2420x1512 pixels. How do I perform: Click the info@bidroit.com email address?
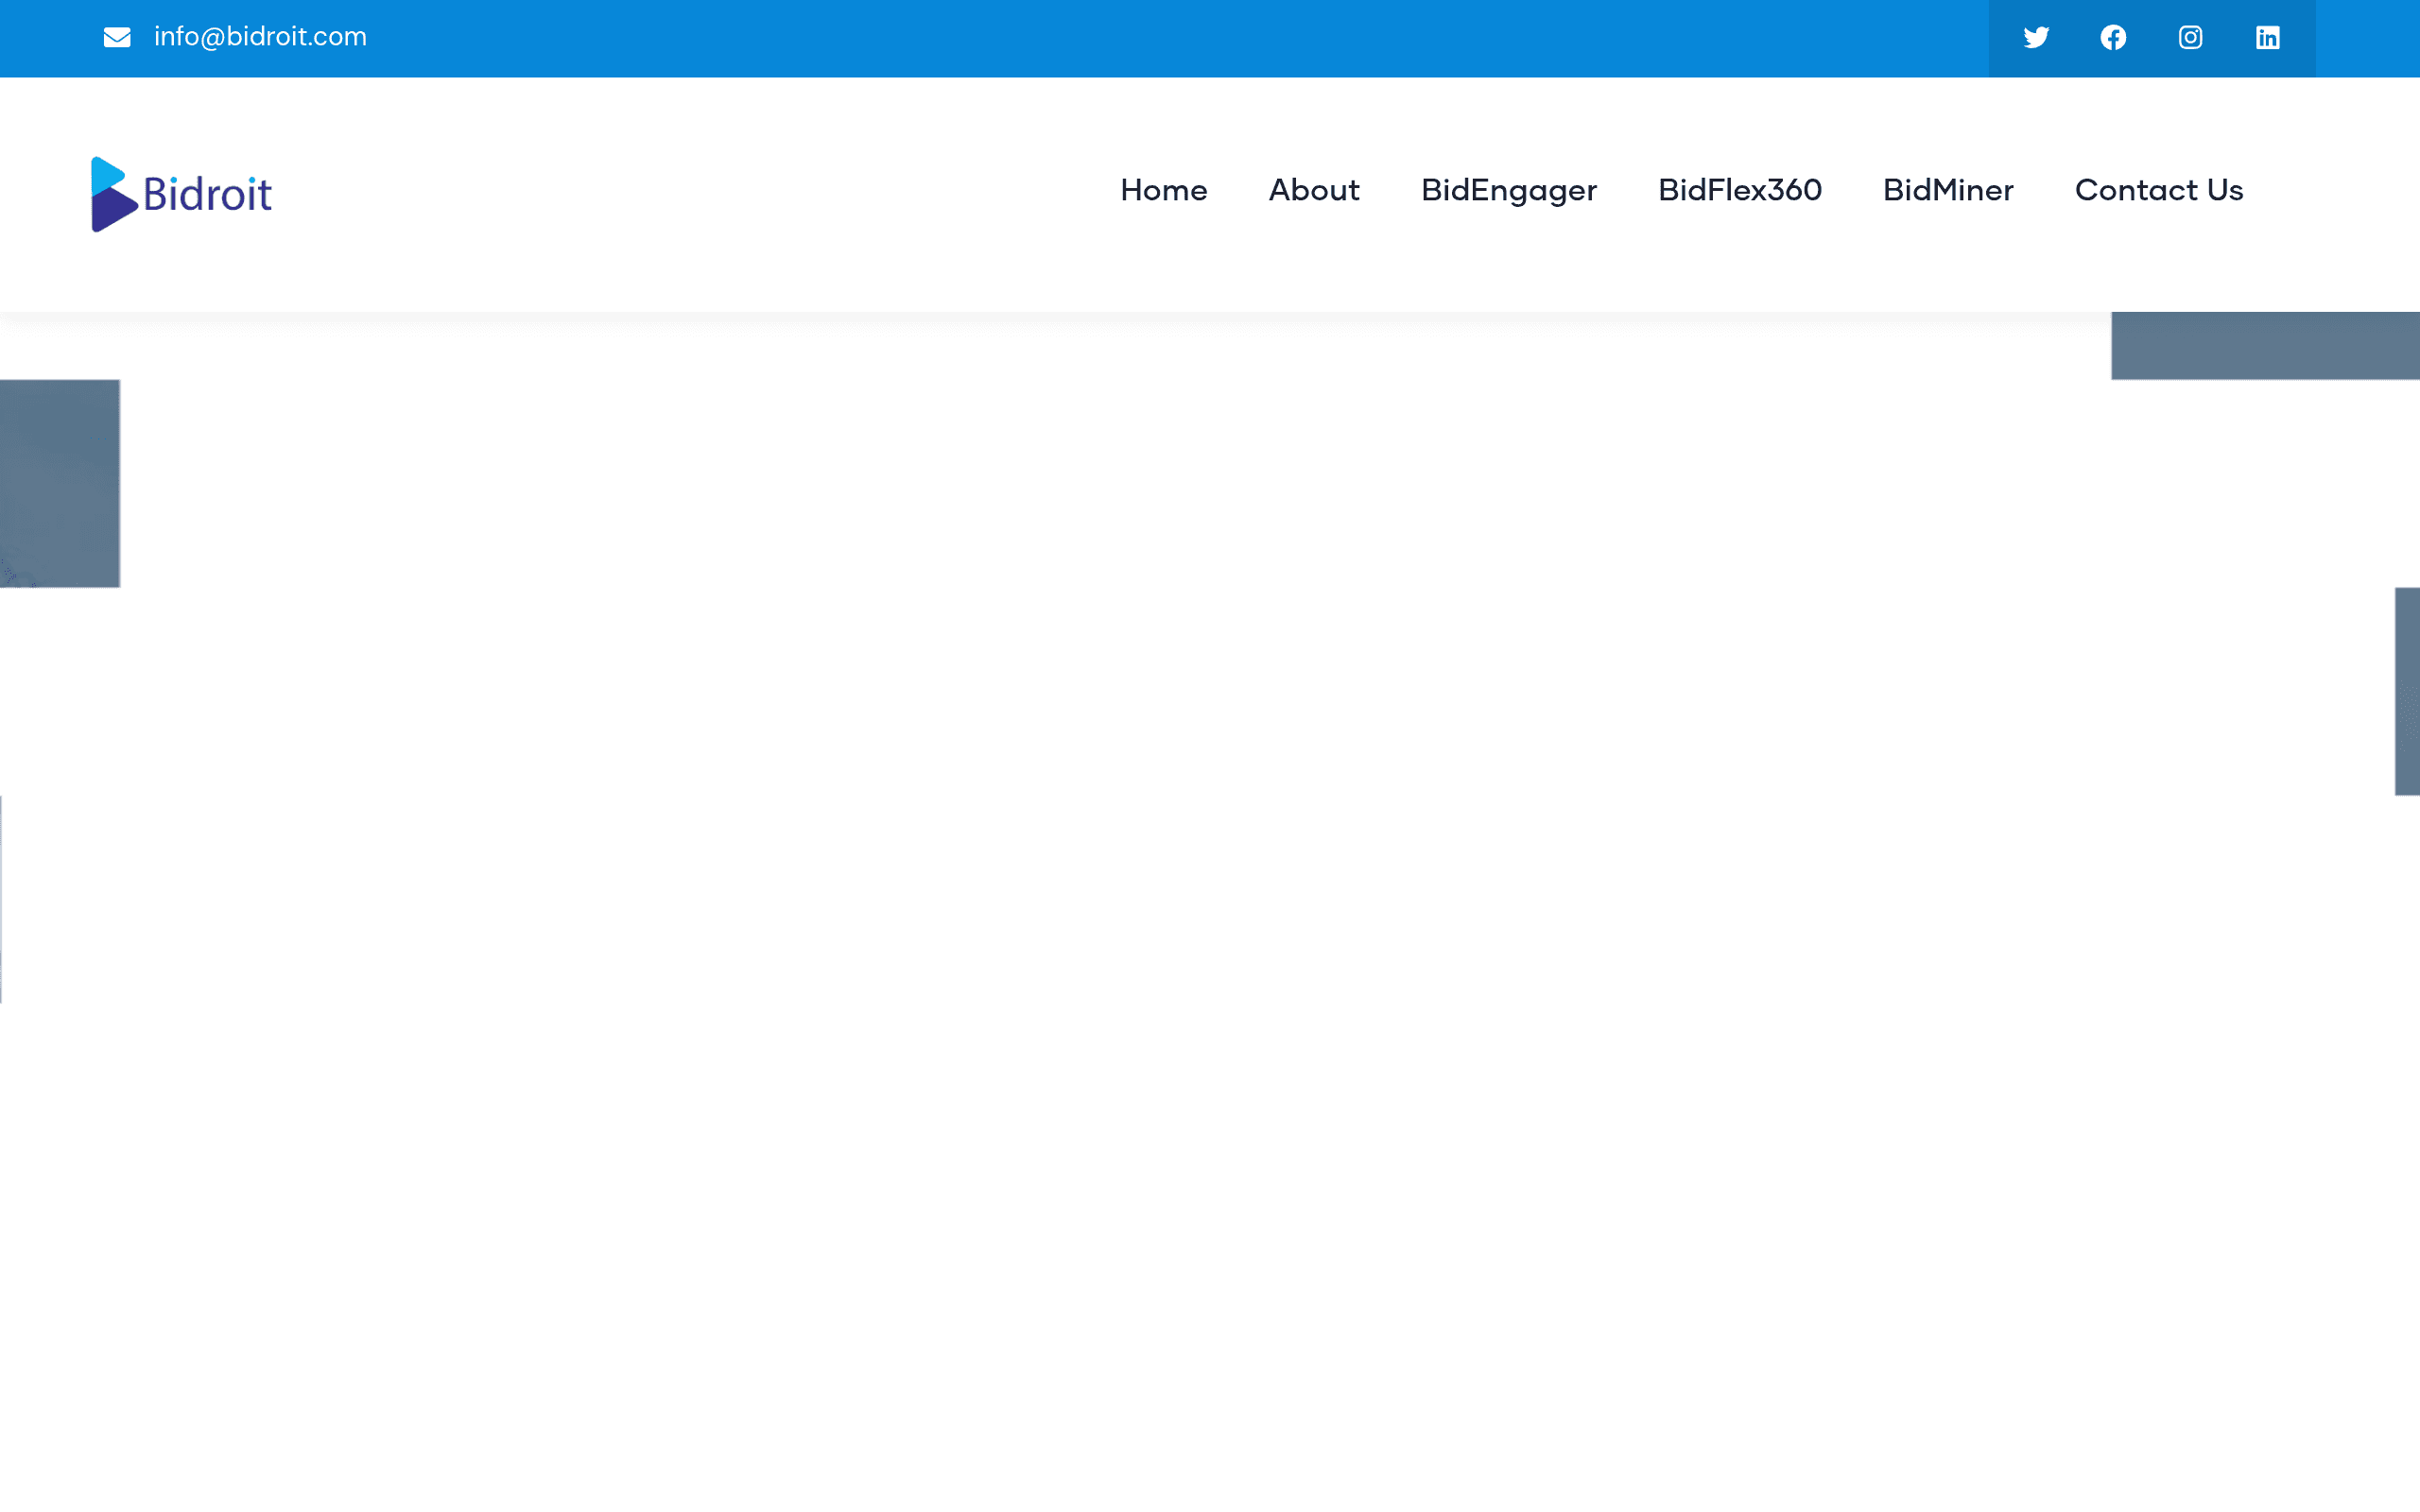click(x=260, y=37)
